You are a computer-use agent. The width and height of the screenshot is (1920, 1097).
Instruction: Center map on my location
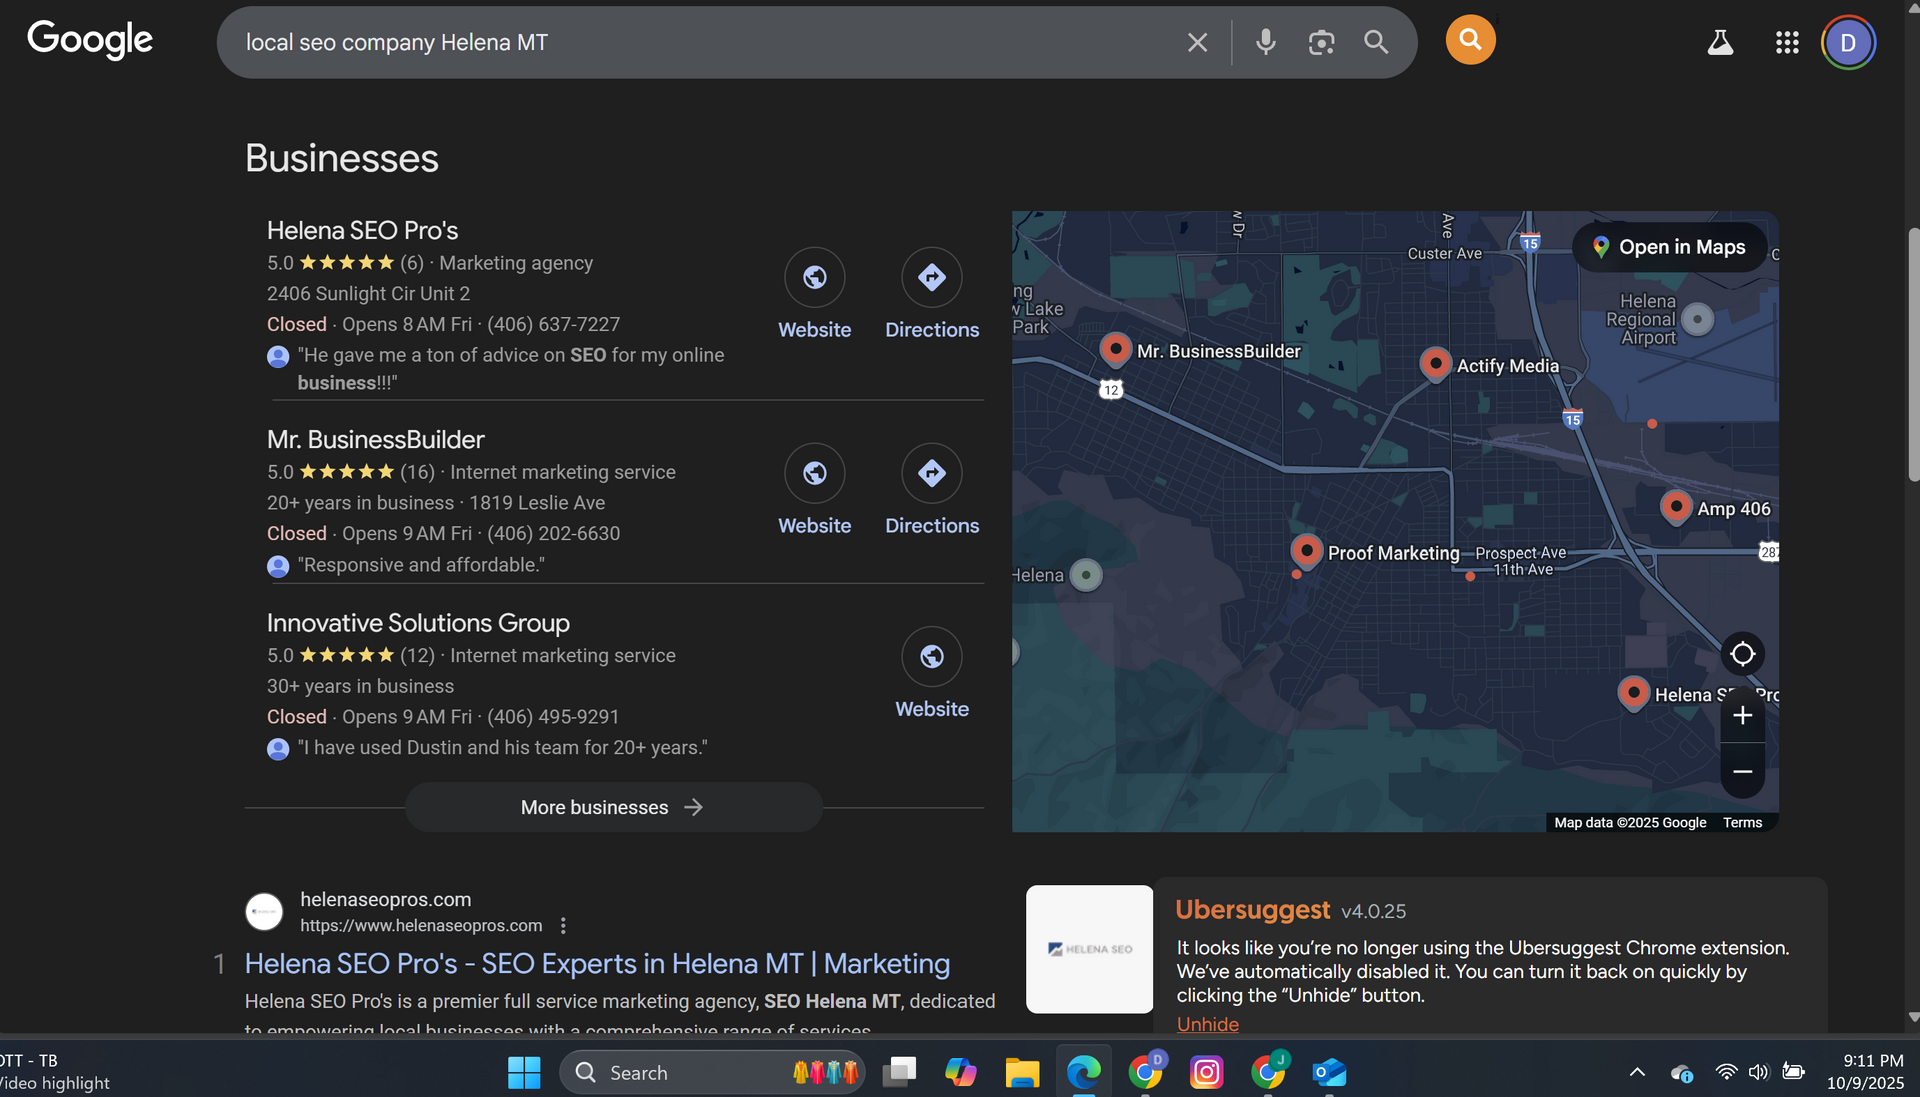pyautogui.click(x=1742, y=654)
